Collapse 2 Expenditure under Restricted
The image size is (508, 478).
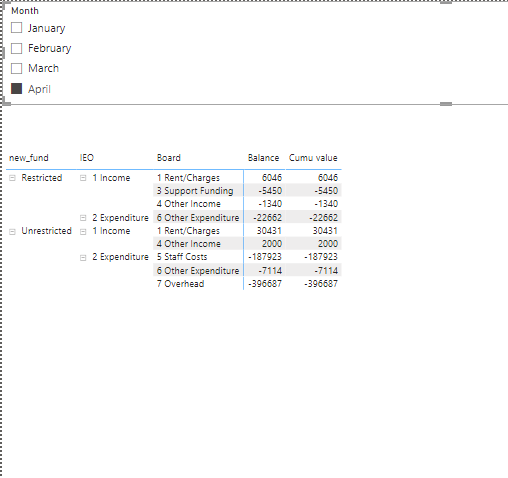point(83,218)
